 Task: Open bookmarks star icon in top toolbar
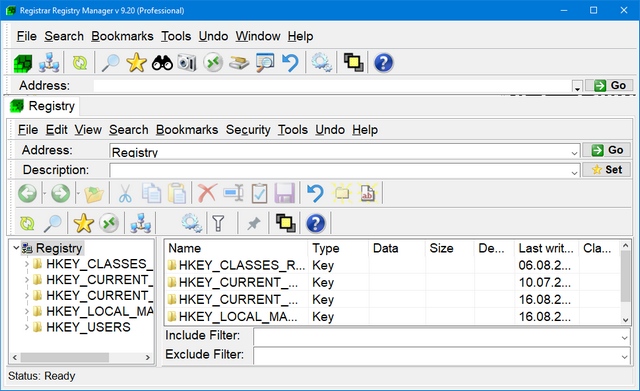[136, 63]
